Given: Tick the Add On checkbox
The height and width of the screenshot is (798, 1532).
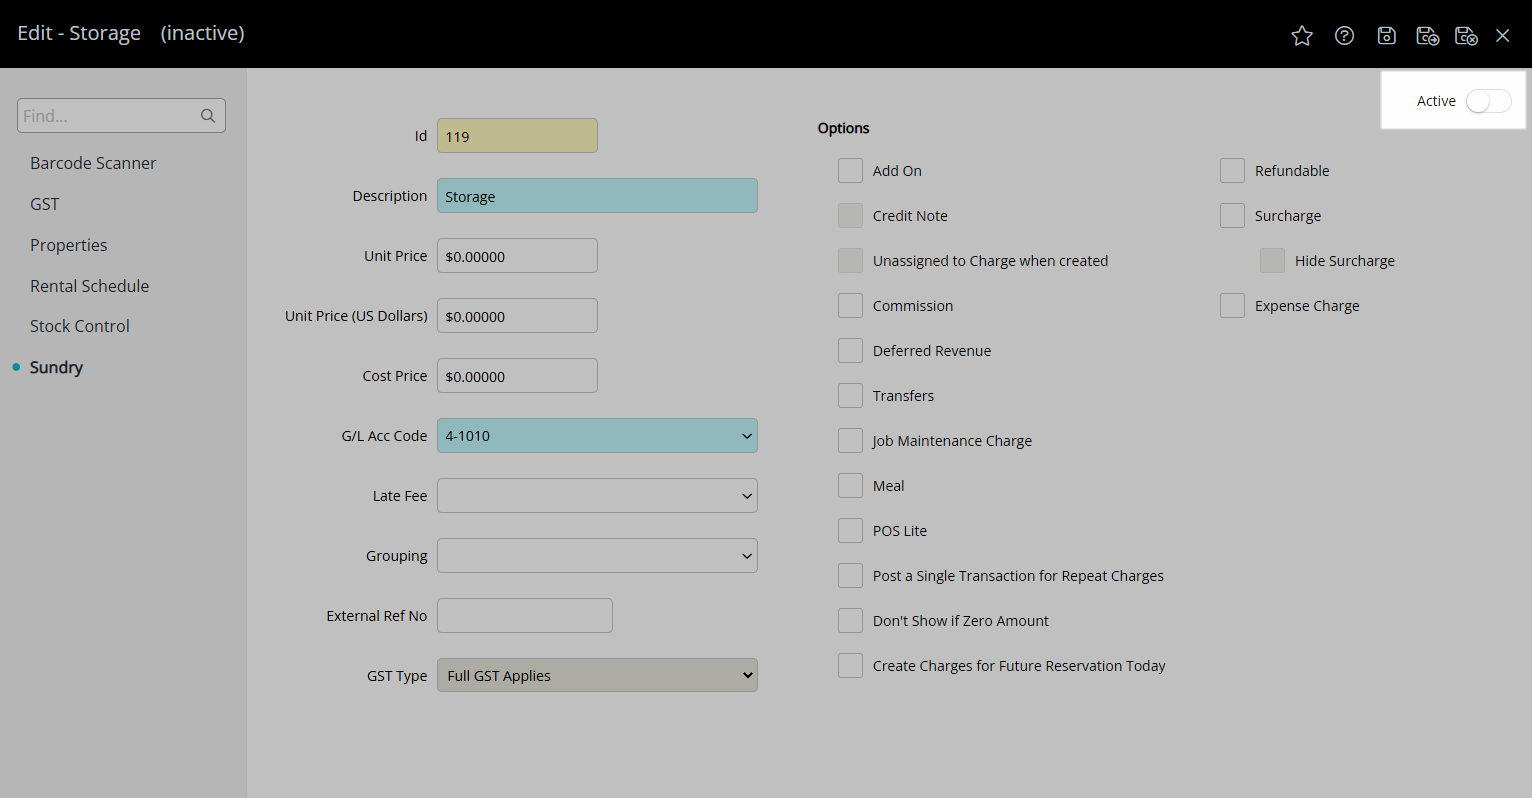Looking at the screenshot, I should click(x=850, y=171).
